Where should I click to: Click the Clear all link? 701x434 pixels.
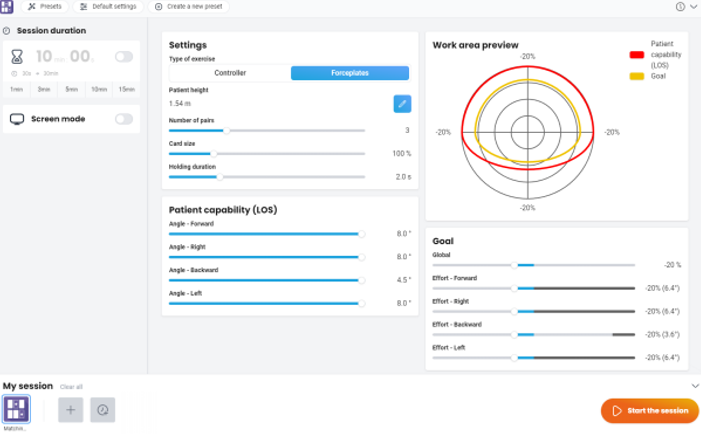(x=71, y=386)
